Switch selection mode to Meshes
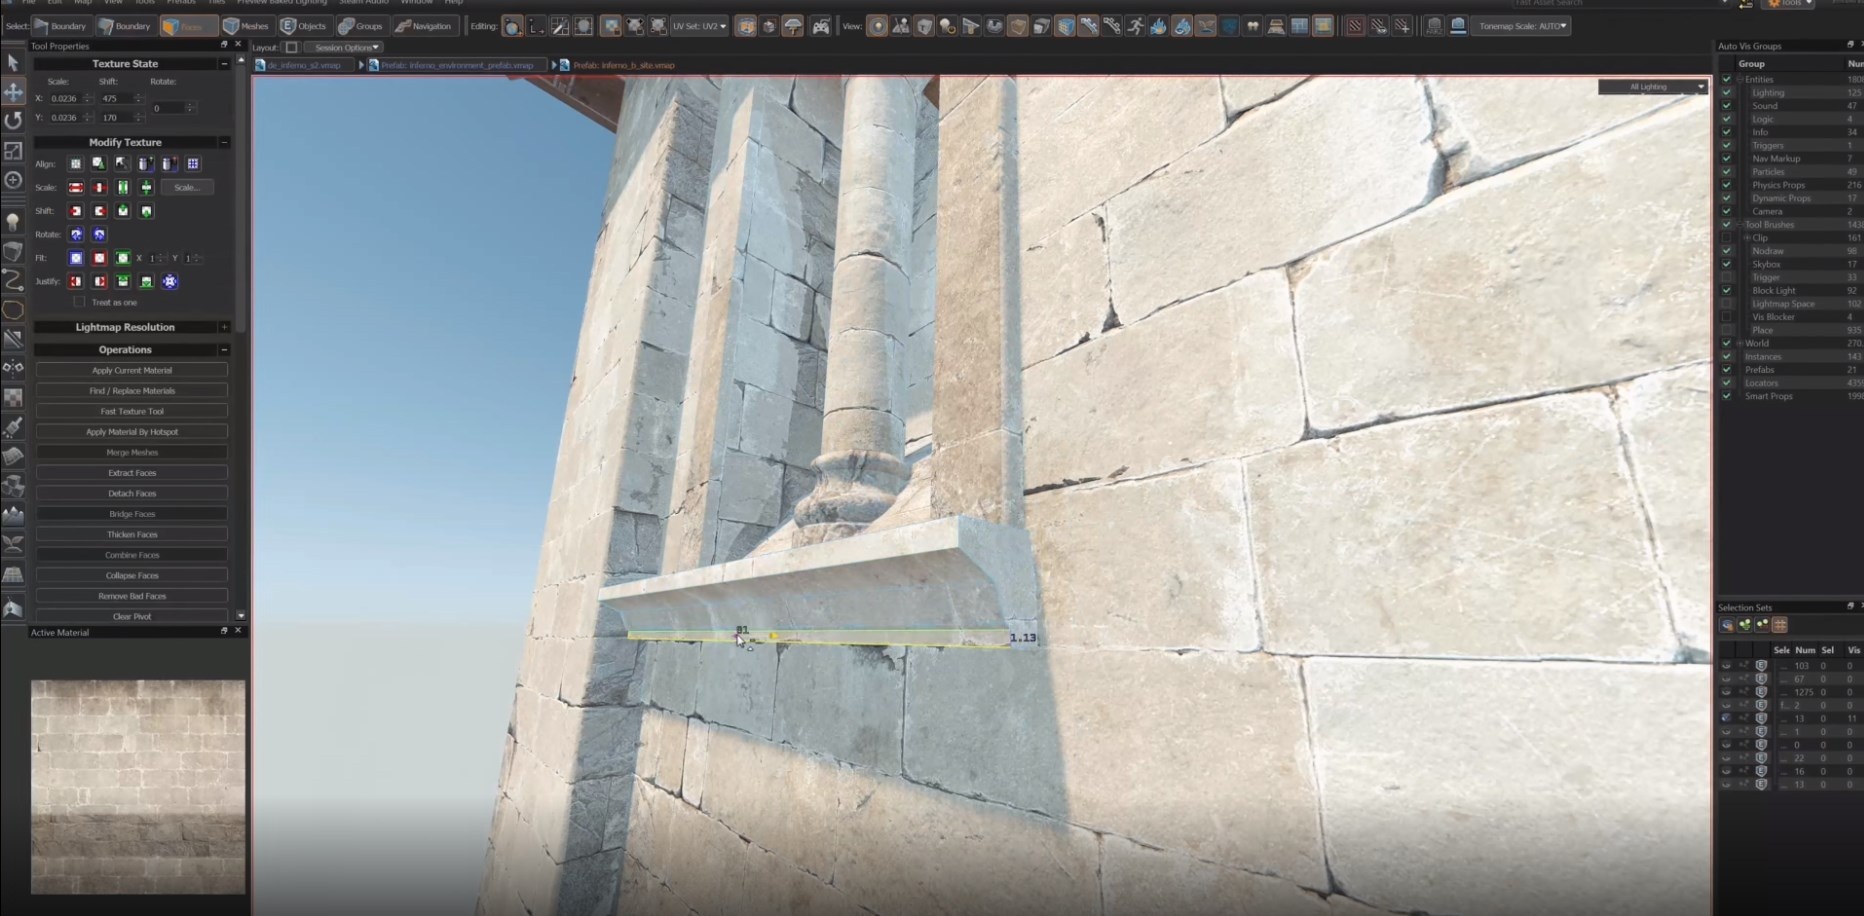The width and height of the screenshot is (1864, 916). 246,26
